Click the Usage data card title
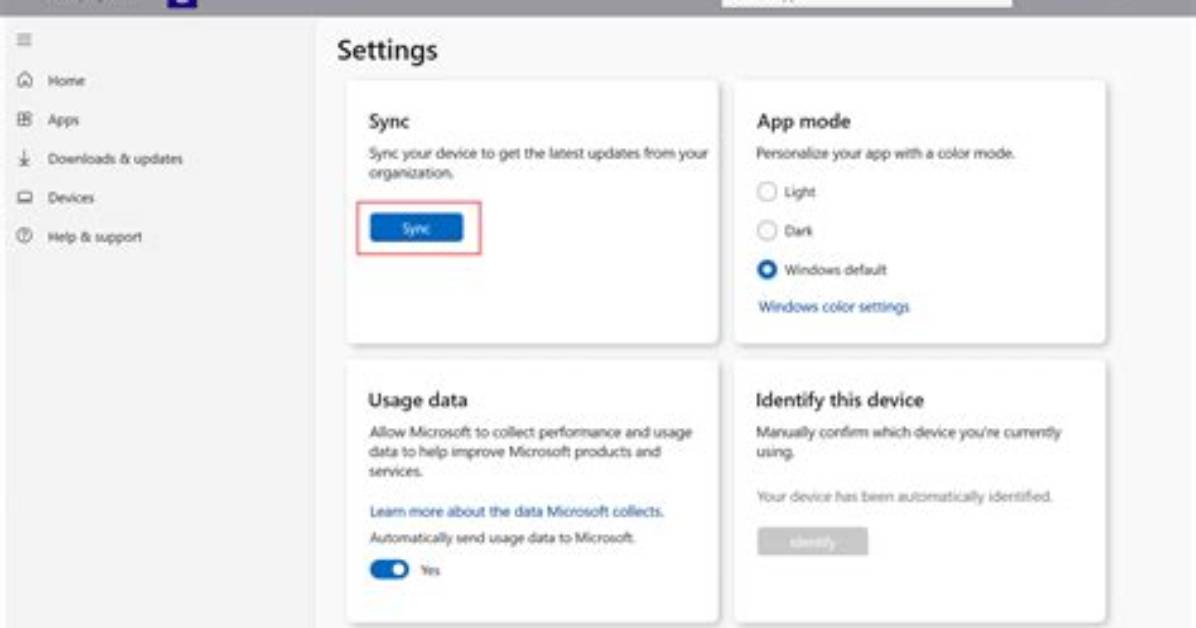Screen dimensions: 1196x628 418,400
